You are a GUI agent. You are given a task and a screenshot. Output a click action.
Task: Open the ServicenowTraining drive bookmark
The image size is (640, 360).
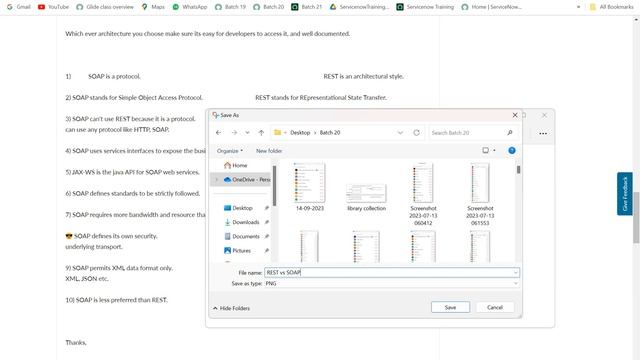coord(360,7)
